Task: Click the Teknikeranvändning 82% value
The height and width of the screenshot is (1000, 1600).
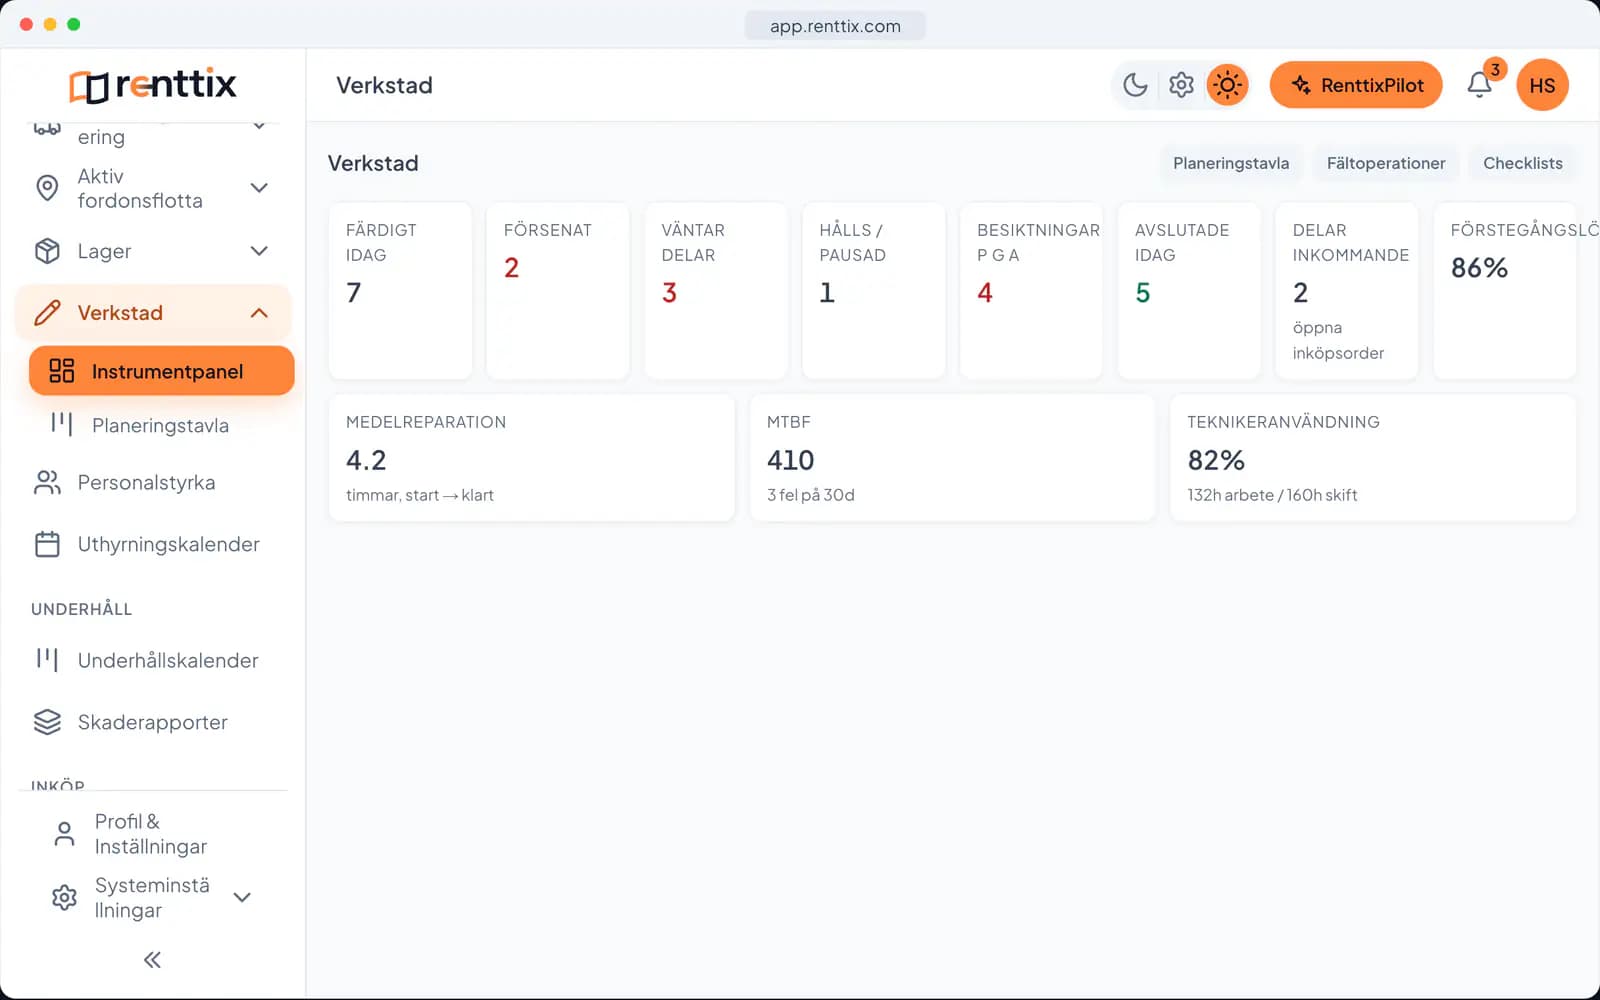Action: click(x=1216, y=460)
